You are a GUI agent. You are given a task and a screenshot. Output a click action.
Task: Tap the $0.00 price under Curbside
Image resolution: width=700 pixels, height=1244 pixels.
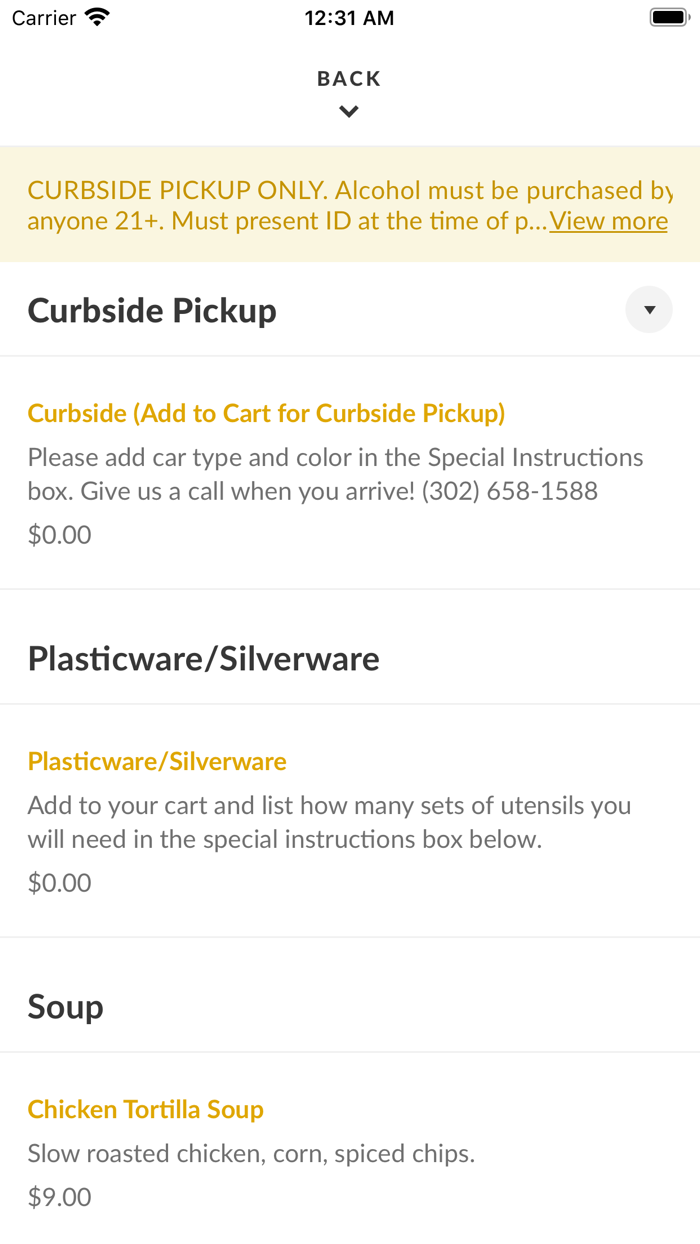pos(59,535)
